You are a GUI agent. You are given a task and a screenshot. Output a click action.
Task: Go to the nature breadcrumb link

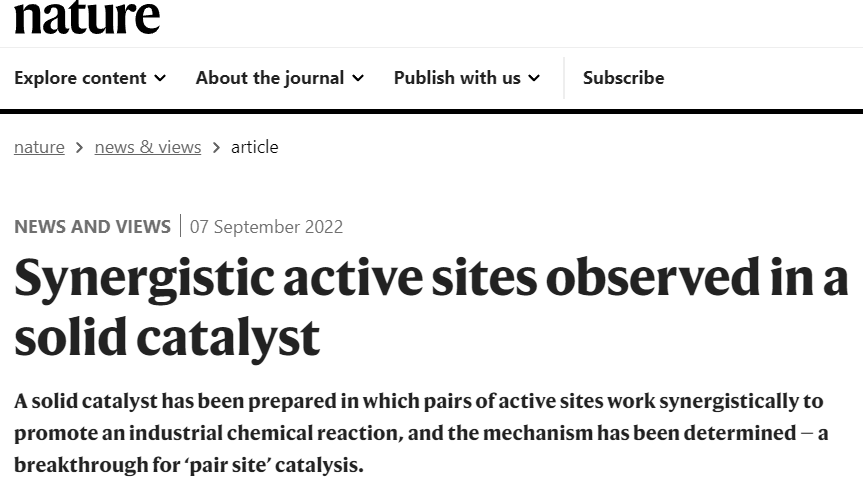coord(39,147)
